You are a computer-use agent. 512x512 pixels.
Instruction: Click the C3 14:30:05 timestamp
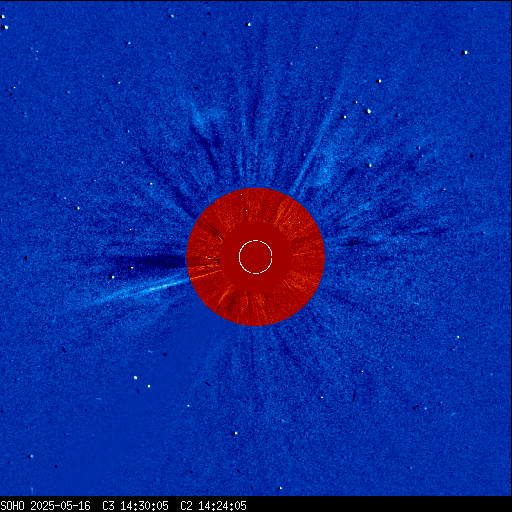pyautogui.click(x=135, y=506)
